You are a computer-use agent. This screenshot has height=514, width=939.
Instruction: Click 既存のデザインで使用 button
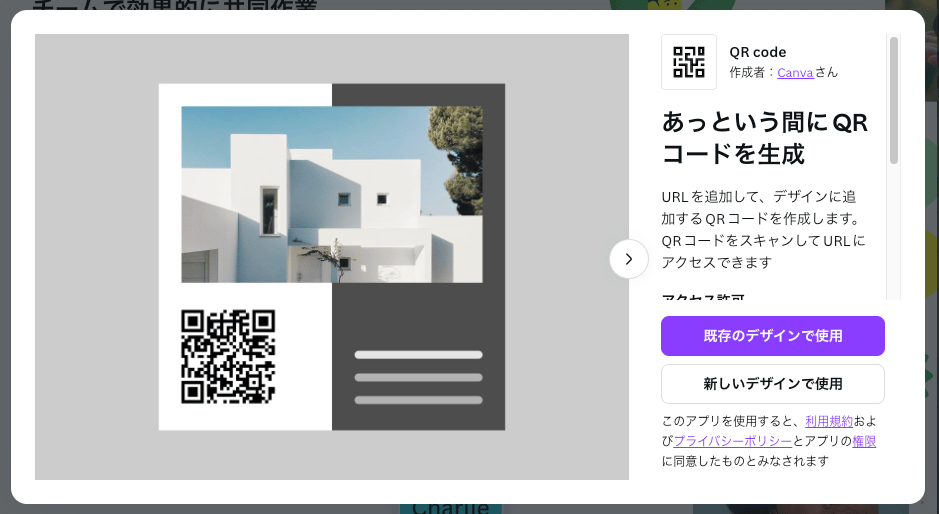click(773, 336)
